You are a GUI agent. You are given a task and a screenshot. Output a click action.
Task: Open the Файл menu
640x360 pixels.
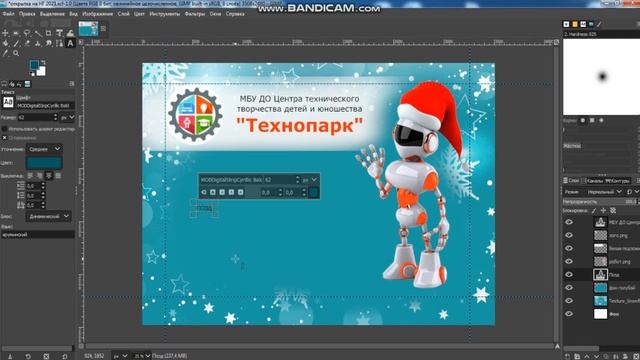coord(8,14)
